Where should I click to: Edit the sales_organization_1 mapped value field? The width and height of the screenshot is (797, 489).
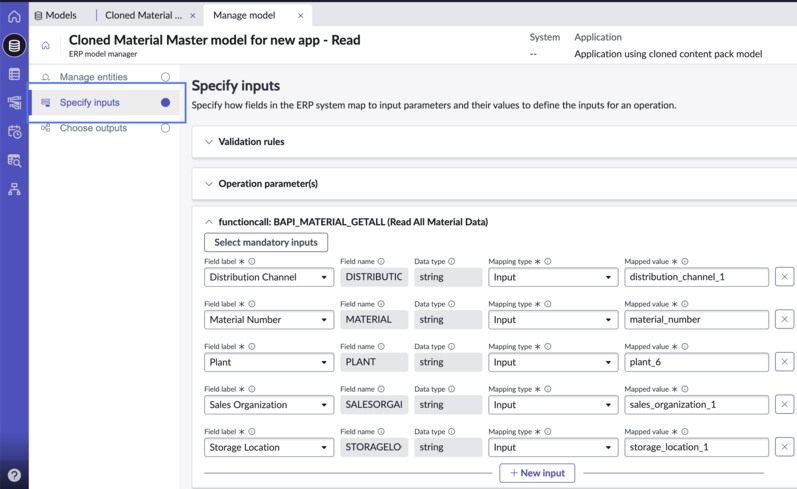tap(696, 405)
